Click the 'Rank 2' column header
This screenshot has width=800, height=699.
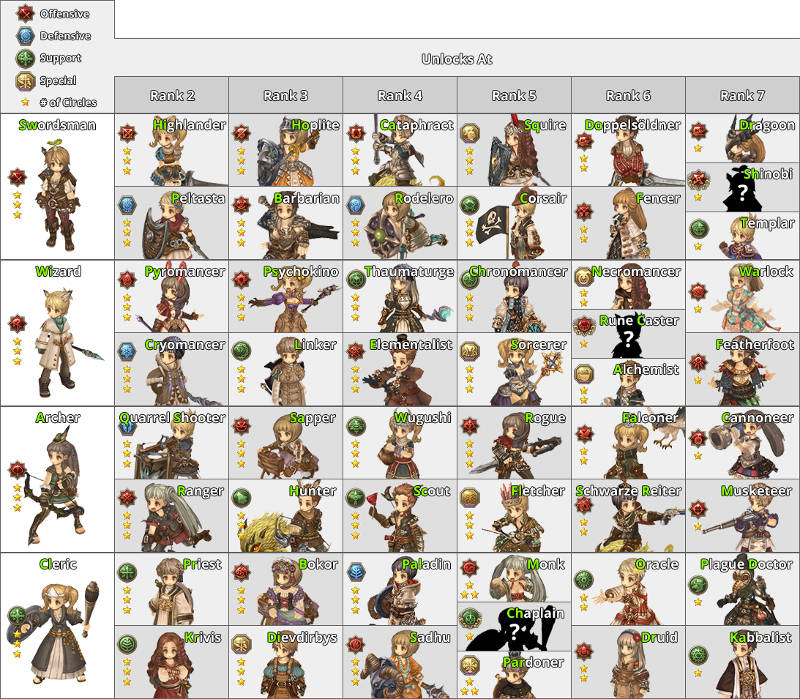[172, 95]
